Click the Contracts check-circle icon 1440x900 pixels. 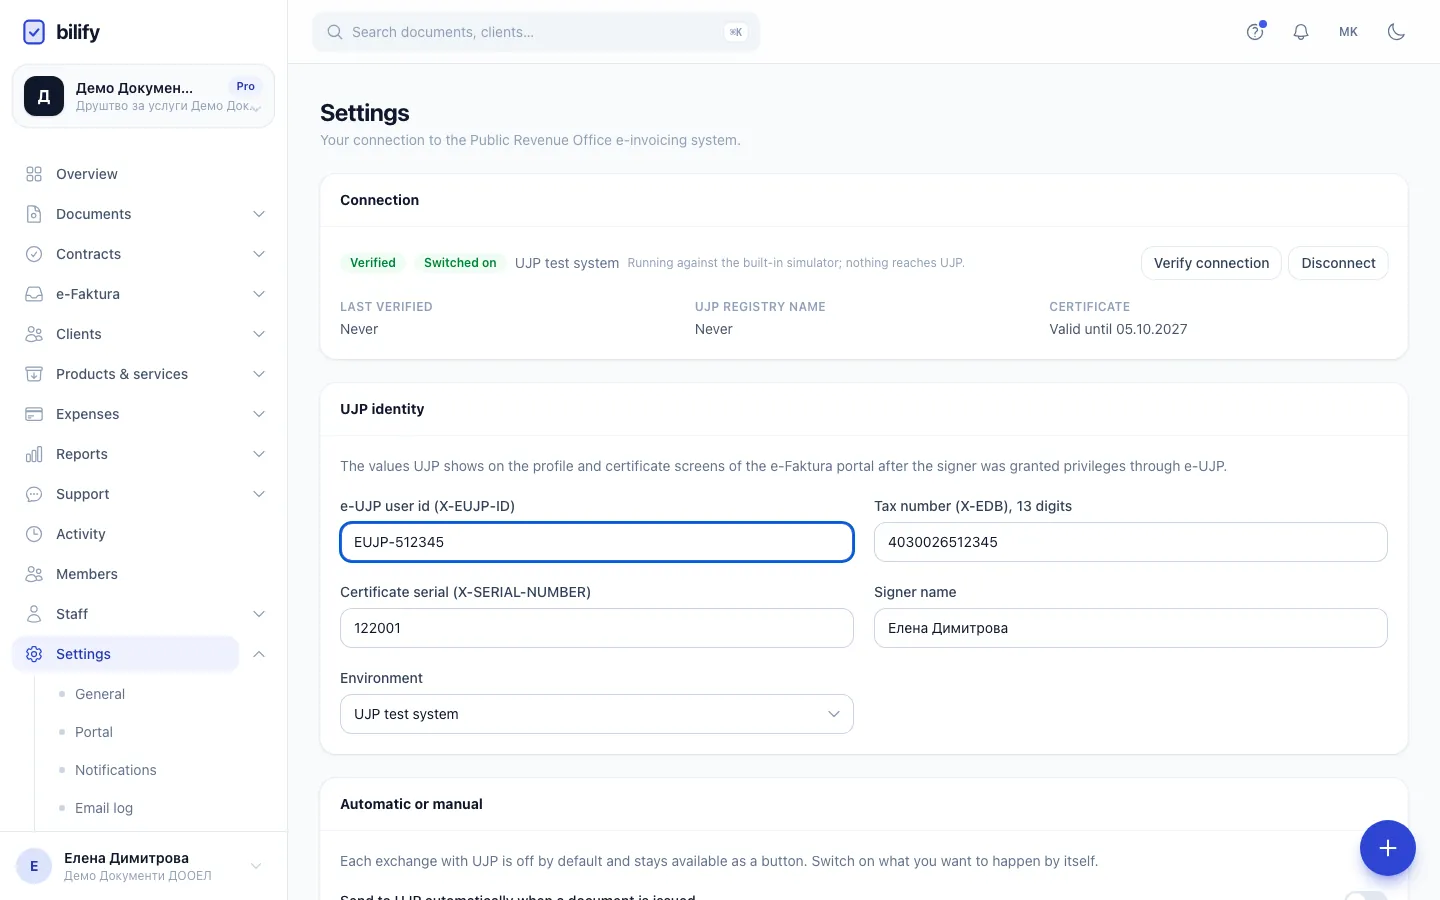[x=34, y=254]
